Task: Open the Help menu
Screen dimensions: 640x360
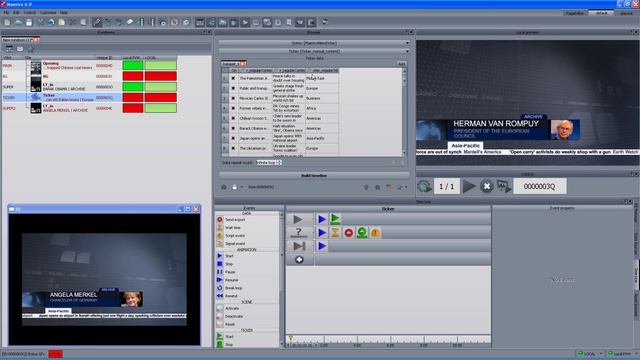Action: 64,13
